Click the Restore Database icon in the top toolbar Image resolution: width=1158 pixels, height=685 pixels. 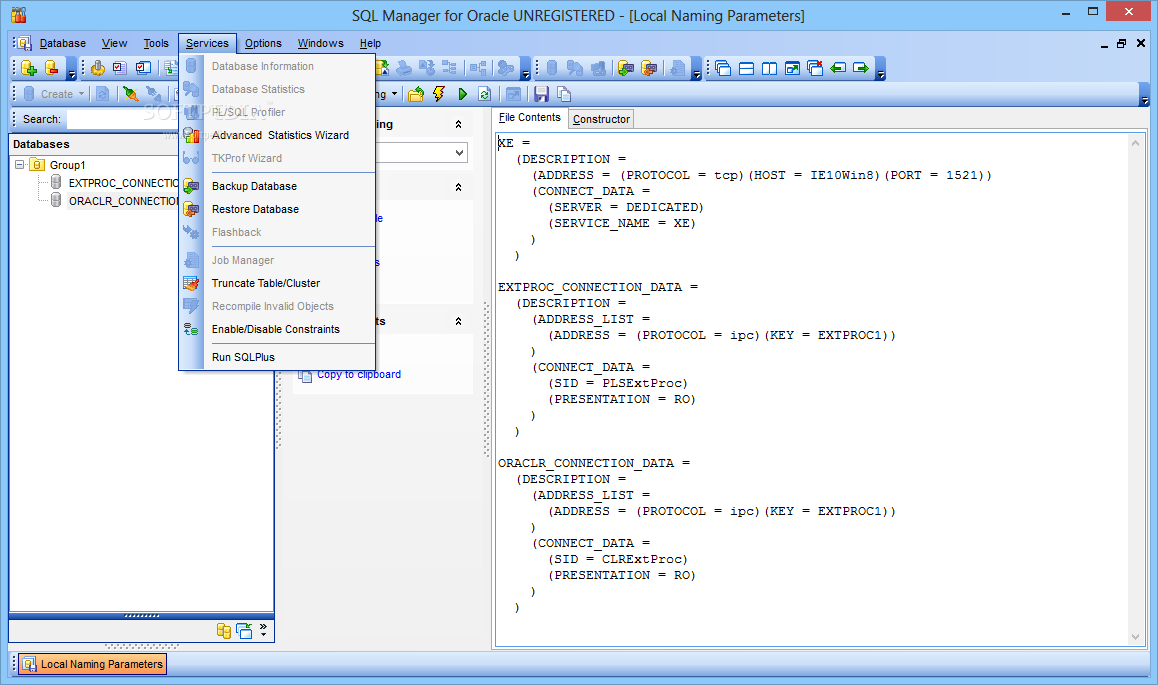648,68
